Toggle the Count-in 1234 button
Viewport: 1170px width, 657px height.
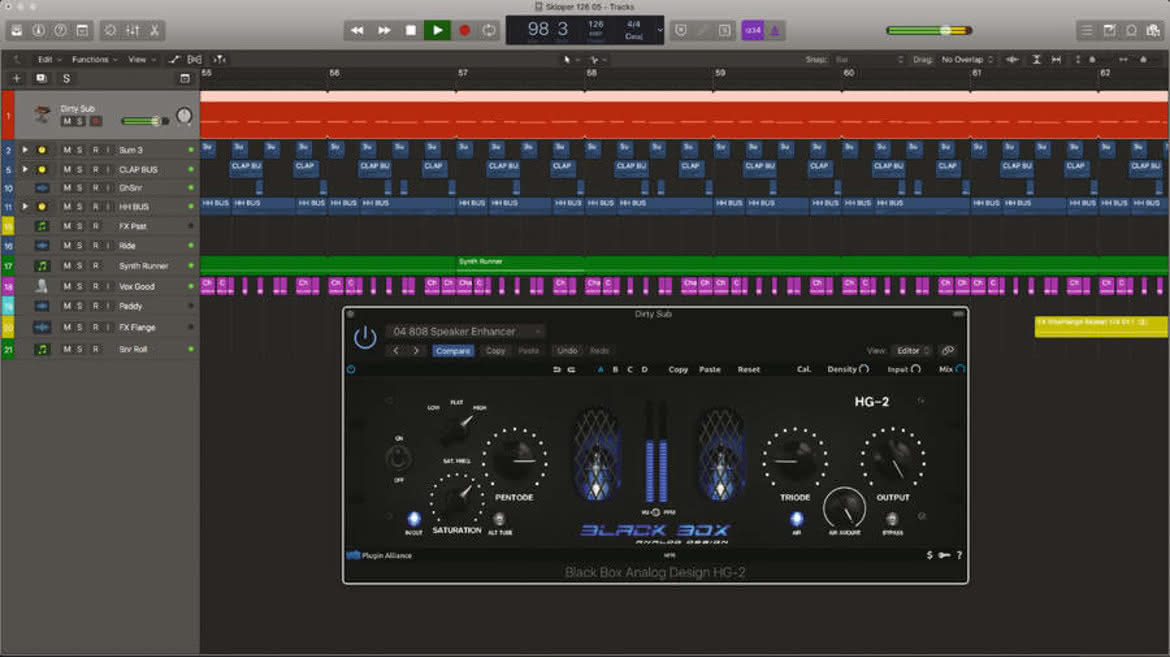coord(753,31)
